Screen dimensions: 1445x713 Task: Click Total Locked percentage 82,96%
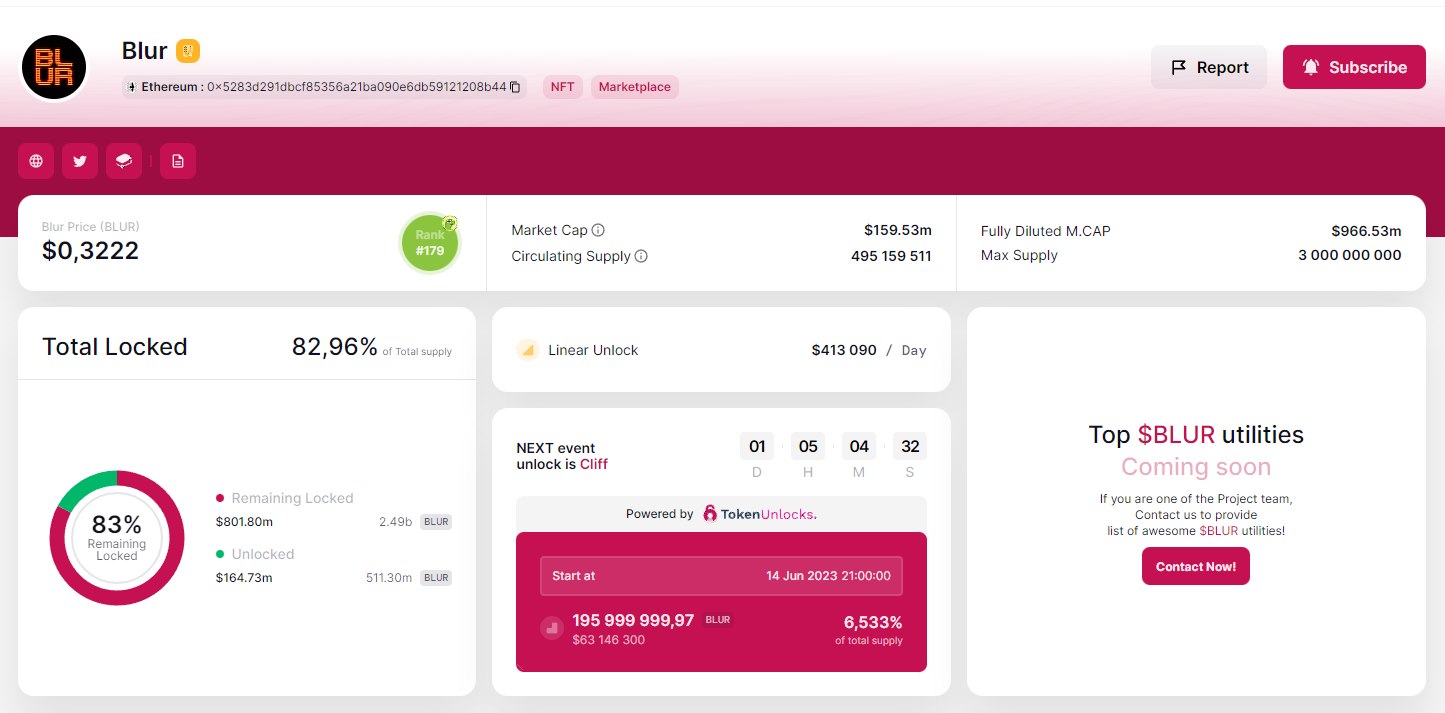pyautogui.click(x=335, y=347)
